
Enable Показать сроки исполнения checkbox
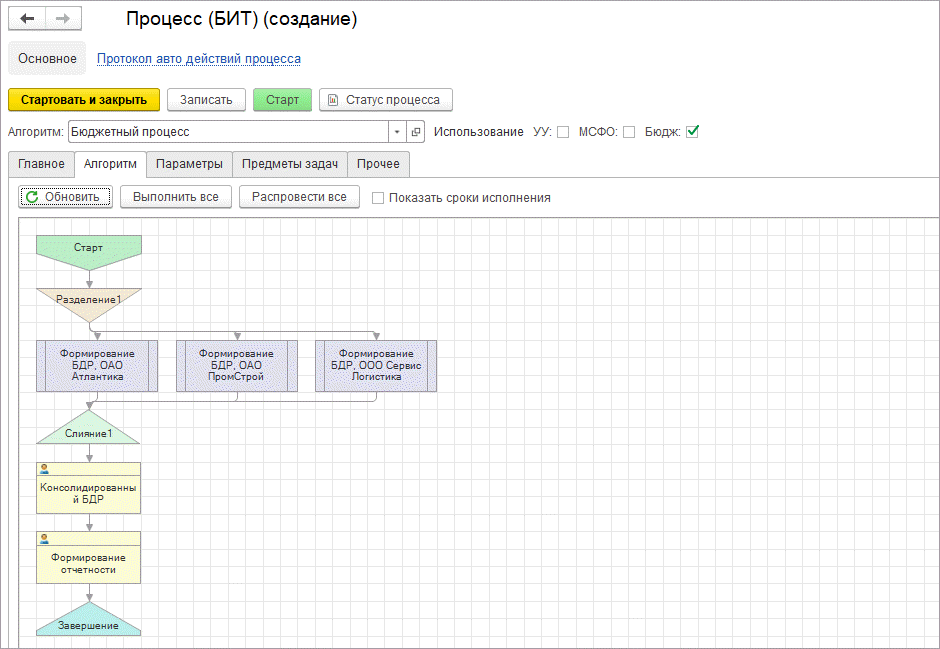pyautogui.click(x=378, y=198)
